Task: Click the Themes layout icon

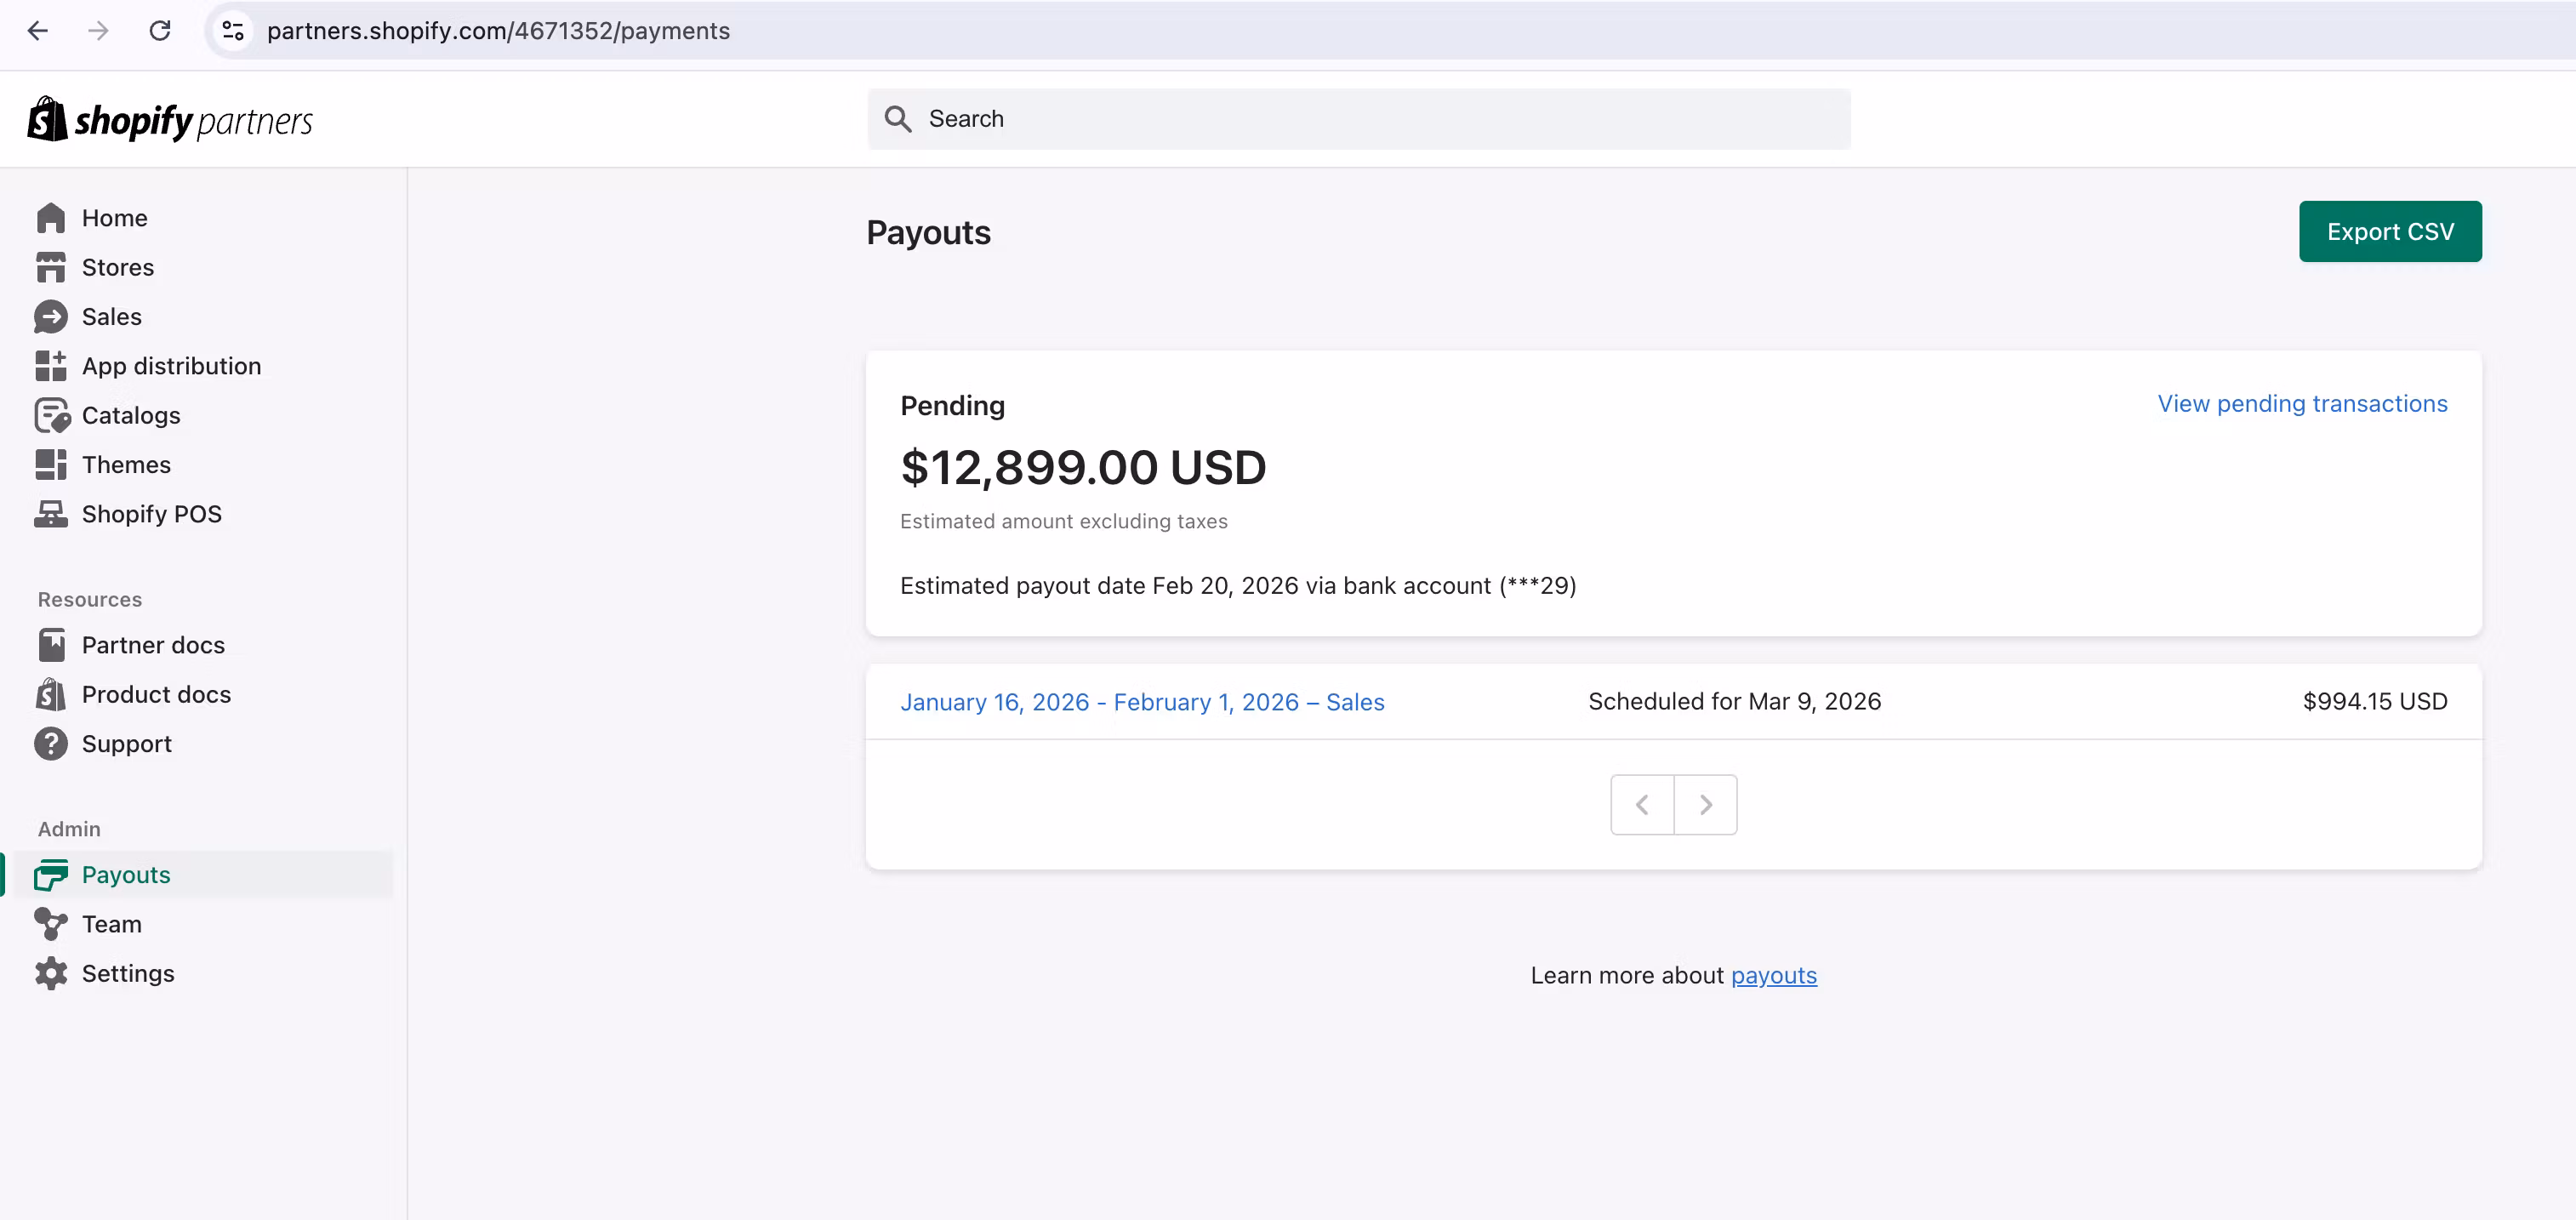Action: pos(51,465)
